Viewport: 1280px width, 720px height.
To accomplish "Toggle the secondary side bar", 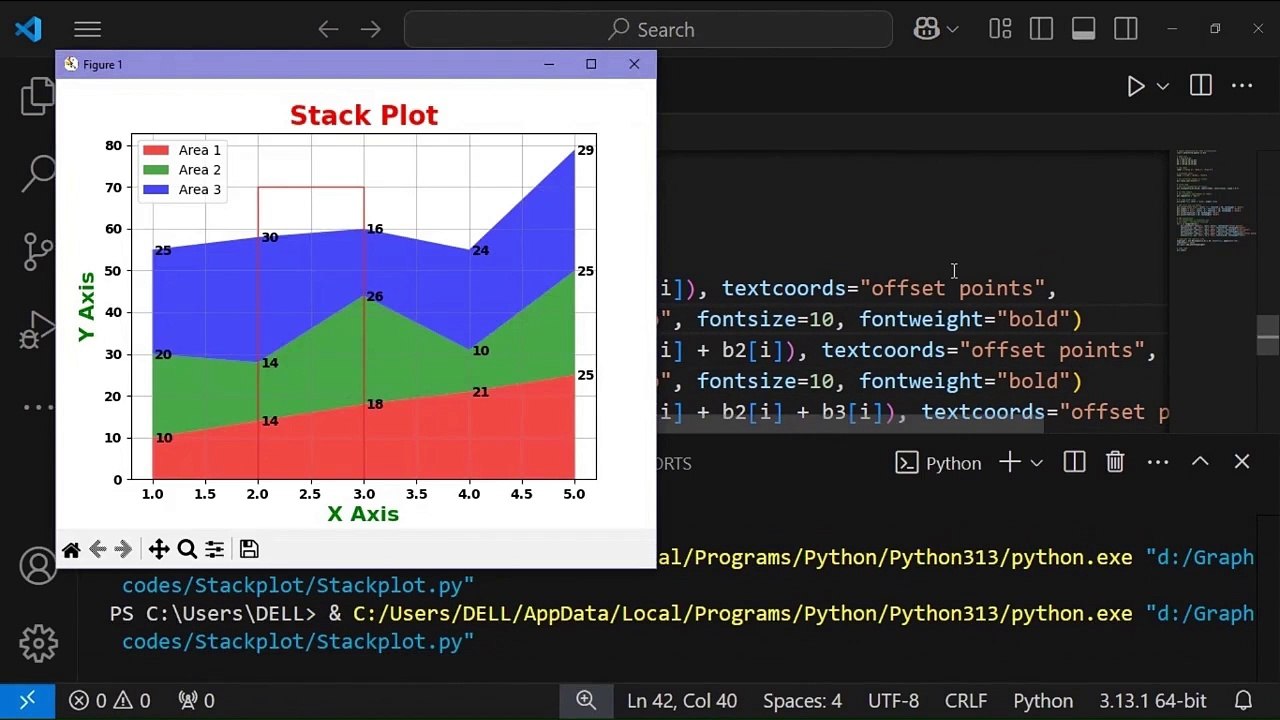I will [1125, 30].
